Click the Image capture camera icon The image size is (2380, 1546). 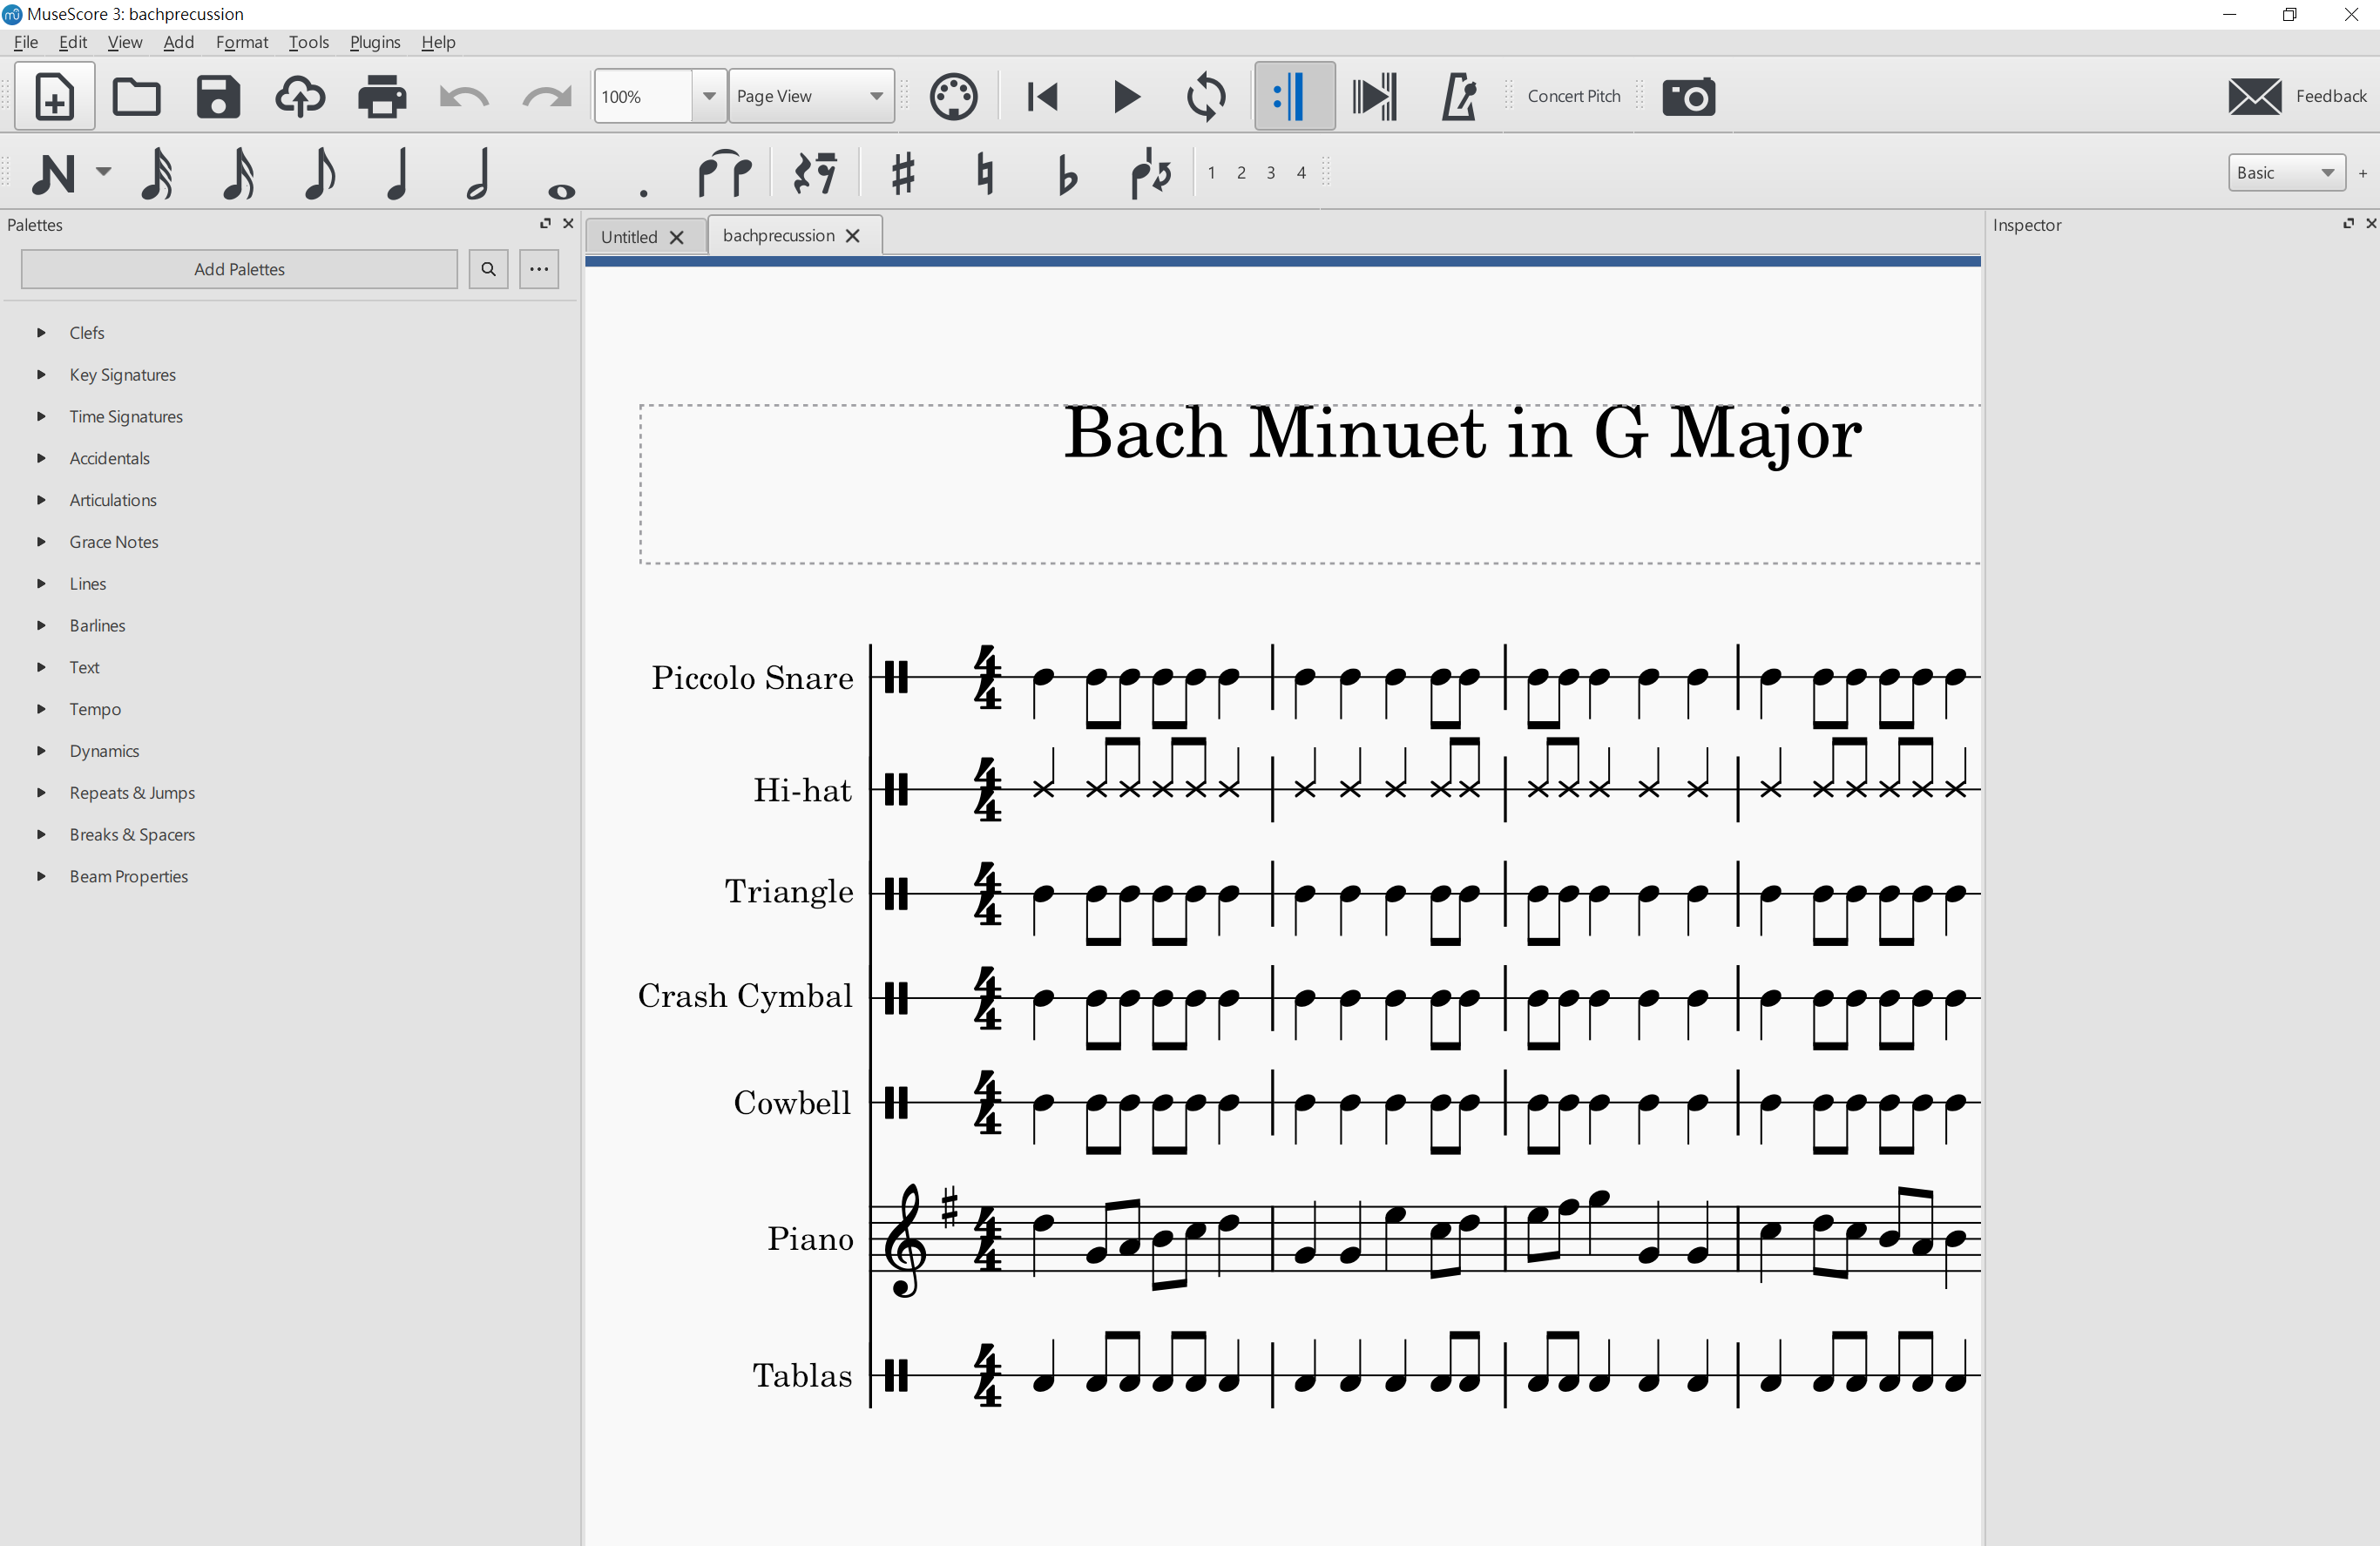(1688, 97)
